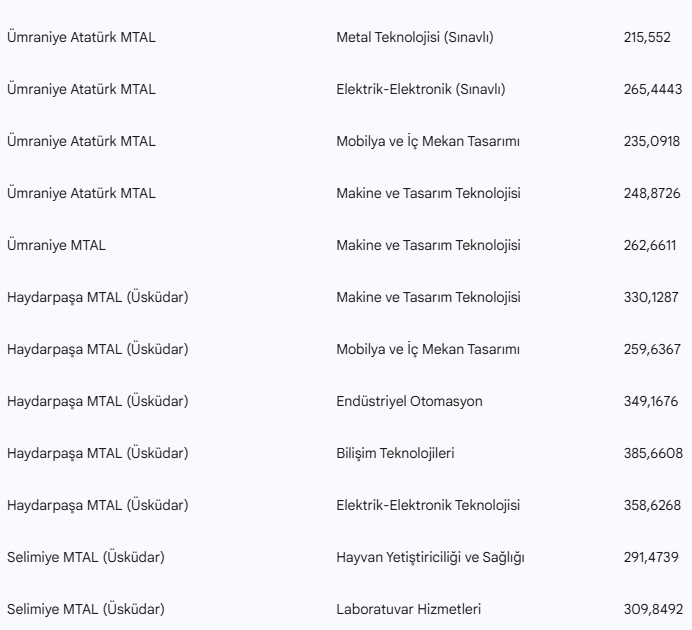The width and height of the screenshot is (692, 630).
Task: Select the Bilişim Teknolojileri program
Action: (x=395, y=454)
